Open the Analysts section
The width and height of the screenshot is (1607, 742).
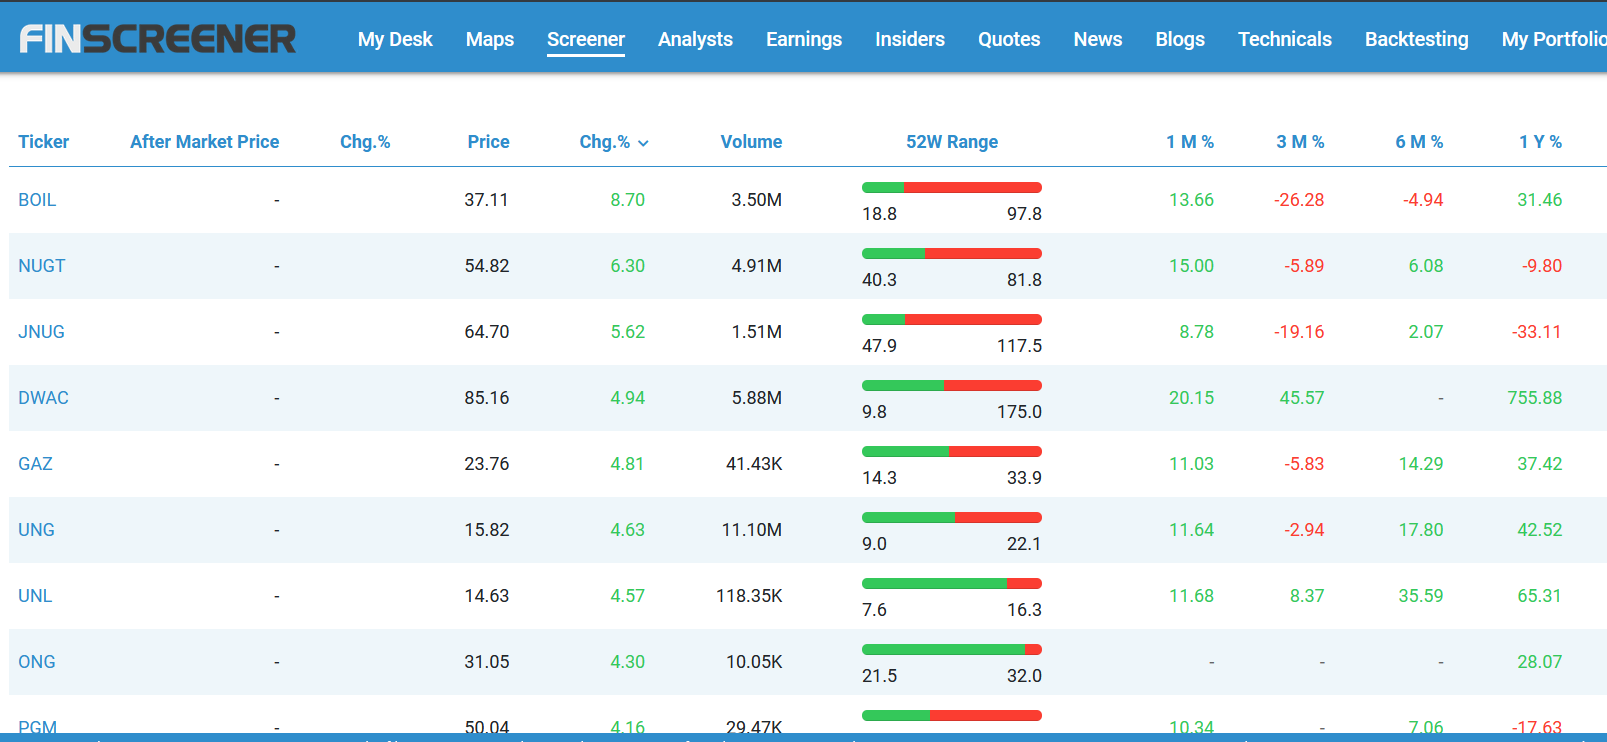(x=695, y=39)
